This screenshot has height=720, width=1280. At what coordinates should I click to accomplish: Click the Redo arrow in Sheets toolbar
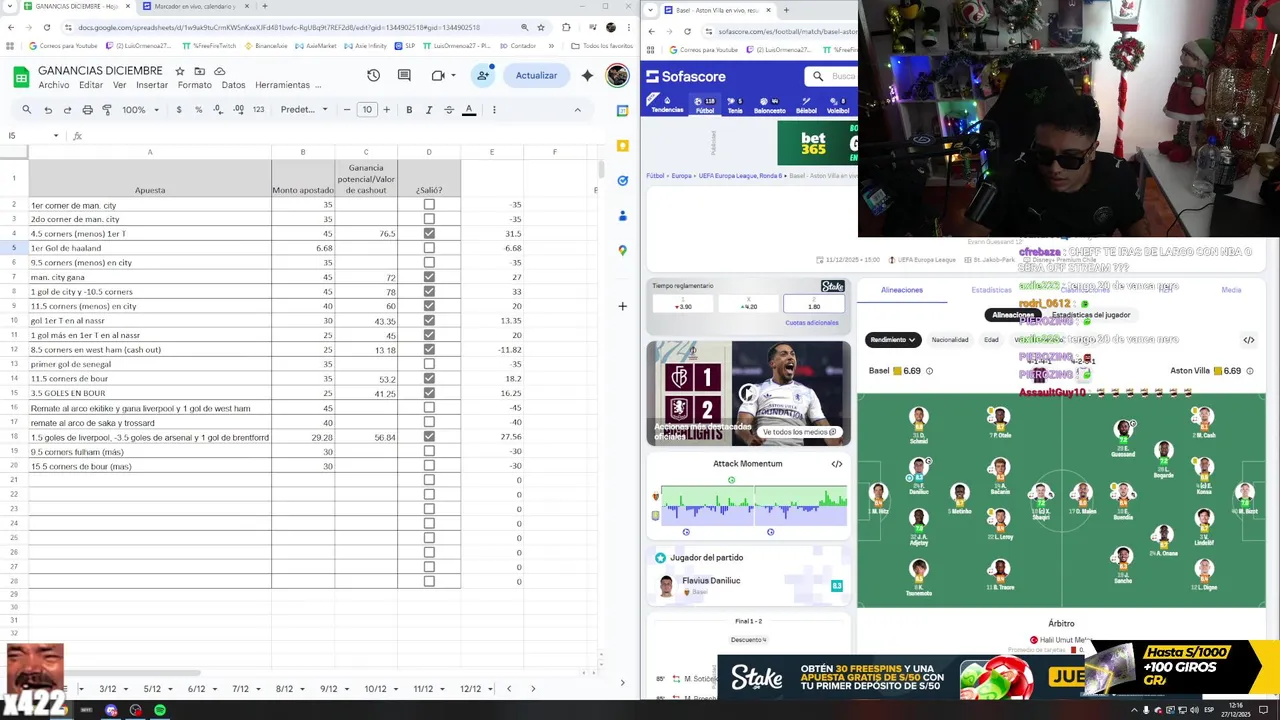pyautogui.click(x=67, y=110)
